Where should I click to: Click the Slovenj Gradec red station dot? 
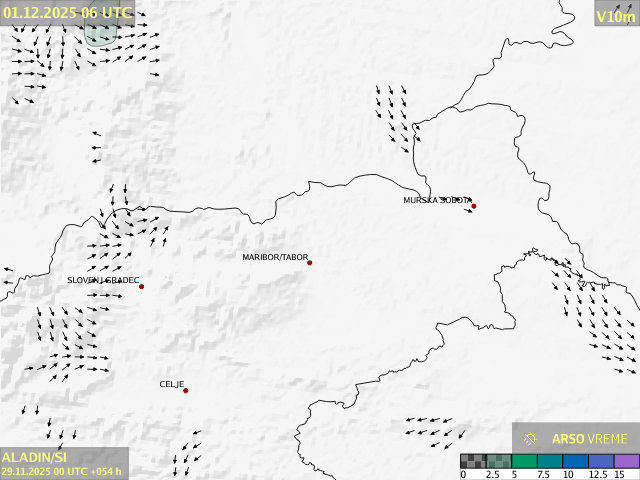coord(142,287)
